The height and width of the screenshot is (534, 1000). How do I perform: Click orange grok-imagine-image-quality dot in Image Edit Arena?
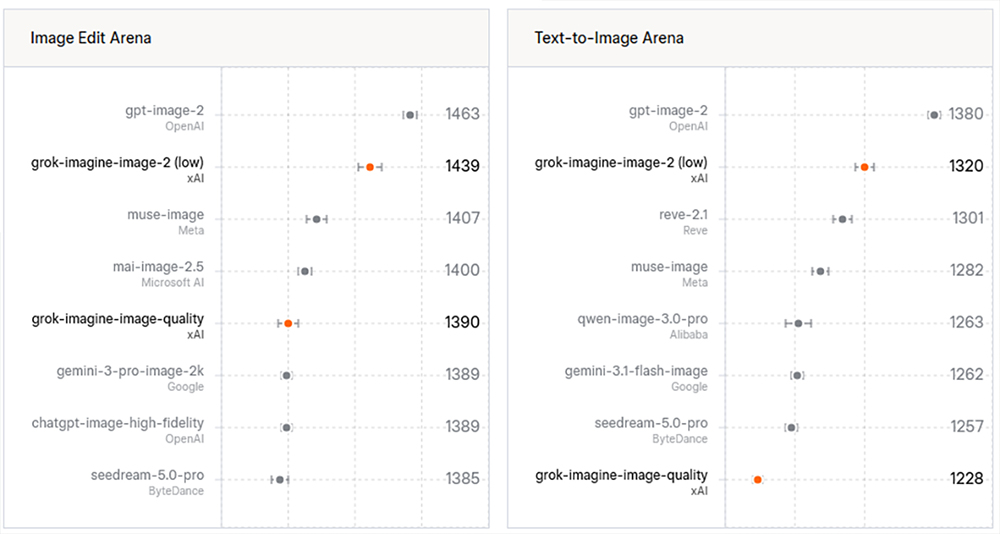[288, 323]
